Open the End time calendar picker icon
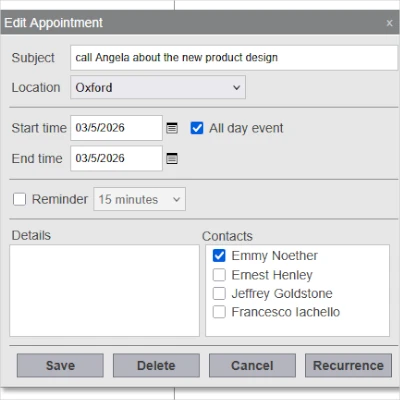Viewport: 400px width, 400px height. pos(172,158)
